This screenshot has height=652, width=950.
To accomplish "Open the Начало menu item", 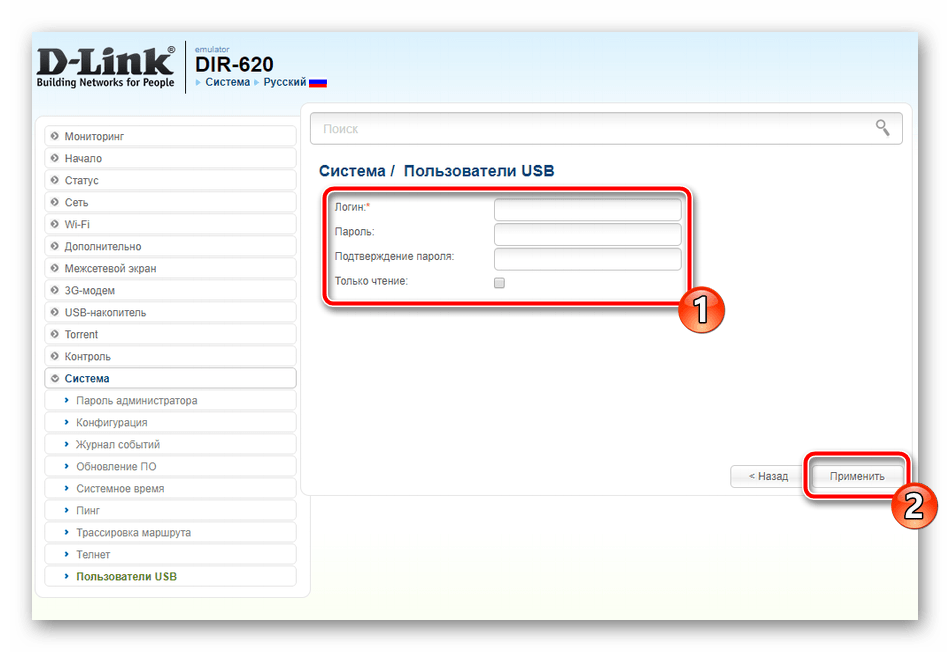I will 170,158.
